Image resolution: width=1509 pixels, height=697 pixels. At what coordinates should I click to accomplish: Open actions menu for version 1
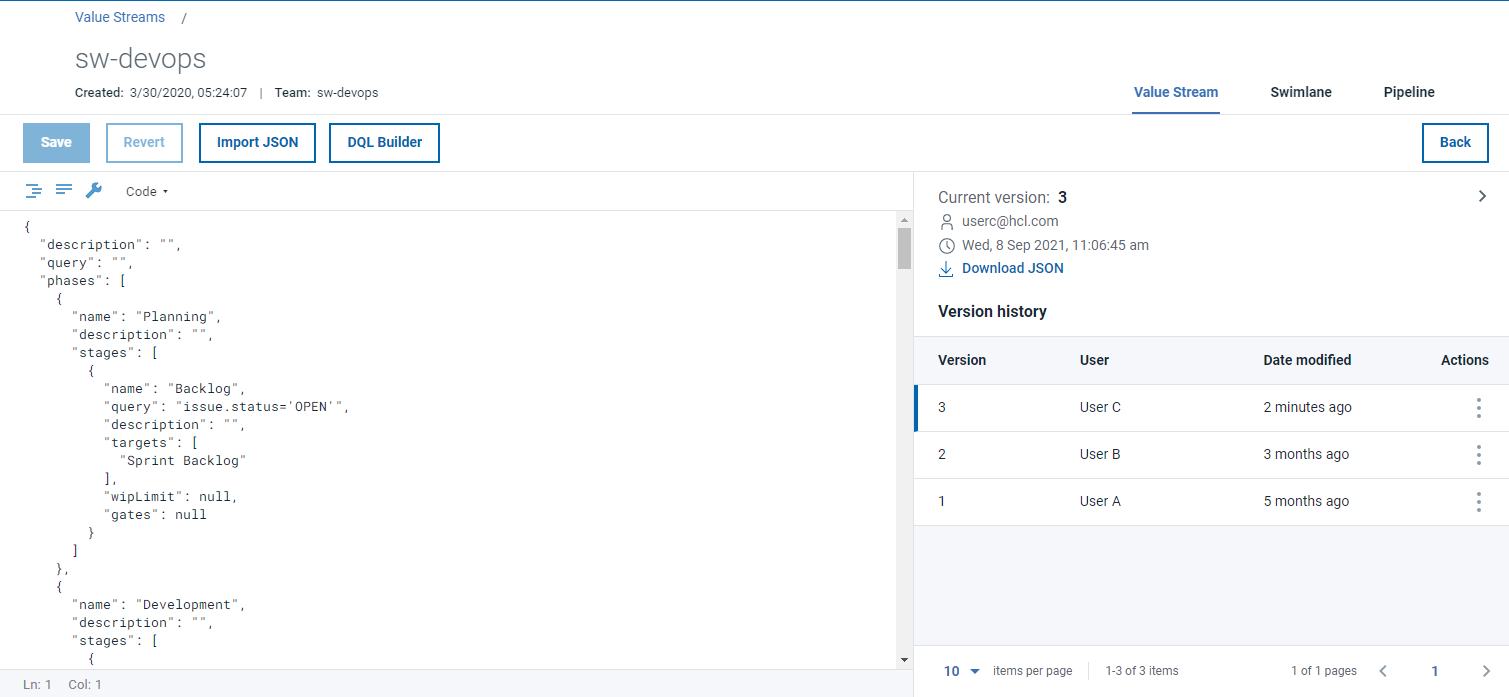(1478, 501)
